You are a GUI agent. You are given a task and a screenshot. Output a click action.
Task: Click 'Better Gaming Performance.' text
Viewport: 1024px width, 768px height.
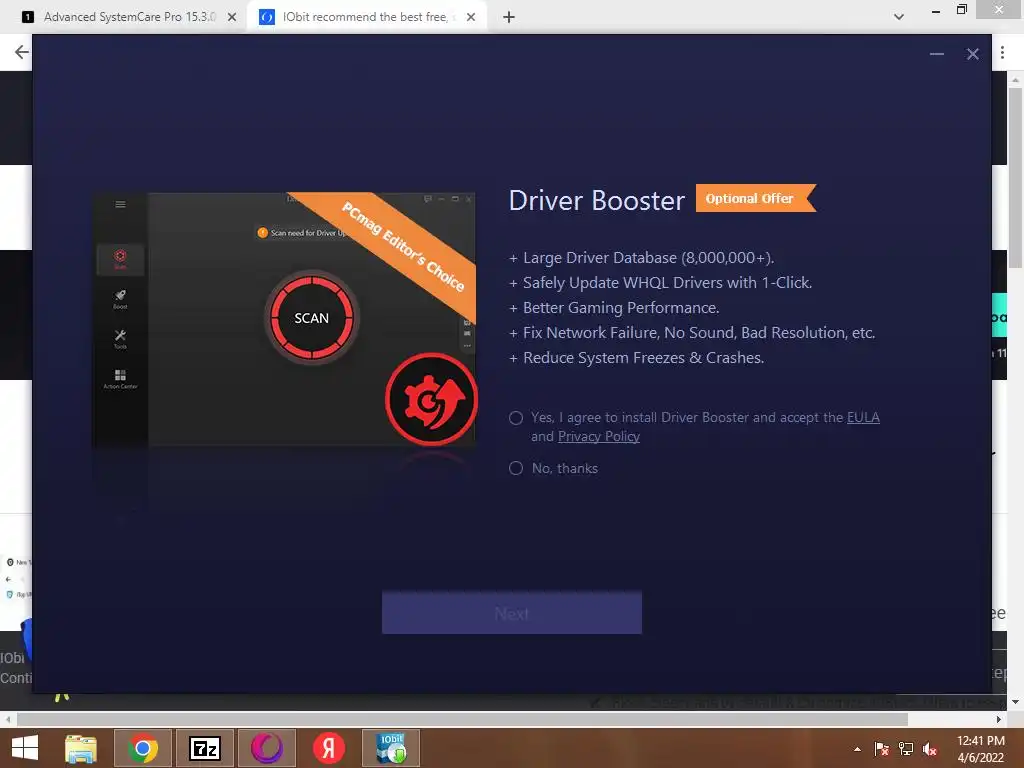coord(621,308)
